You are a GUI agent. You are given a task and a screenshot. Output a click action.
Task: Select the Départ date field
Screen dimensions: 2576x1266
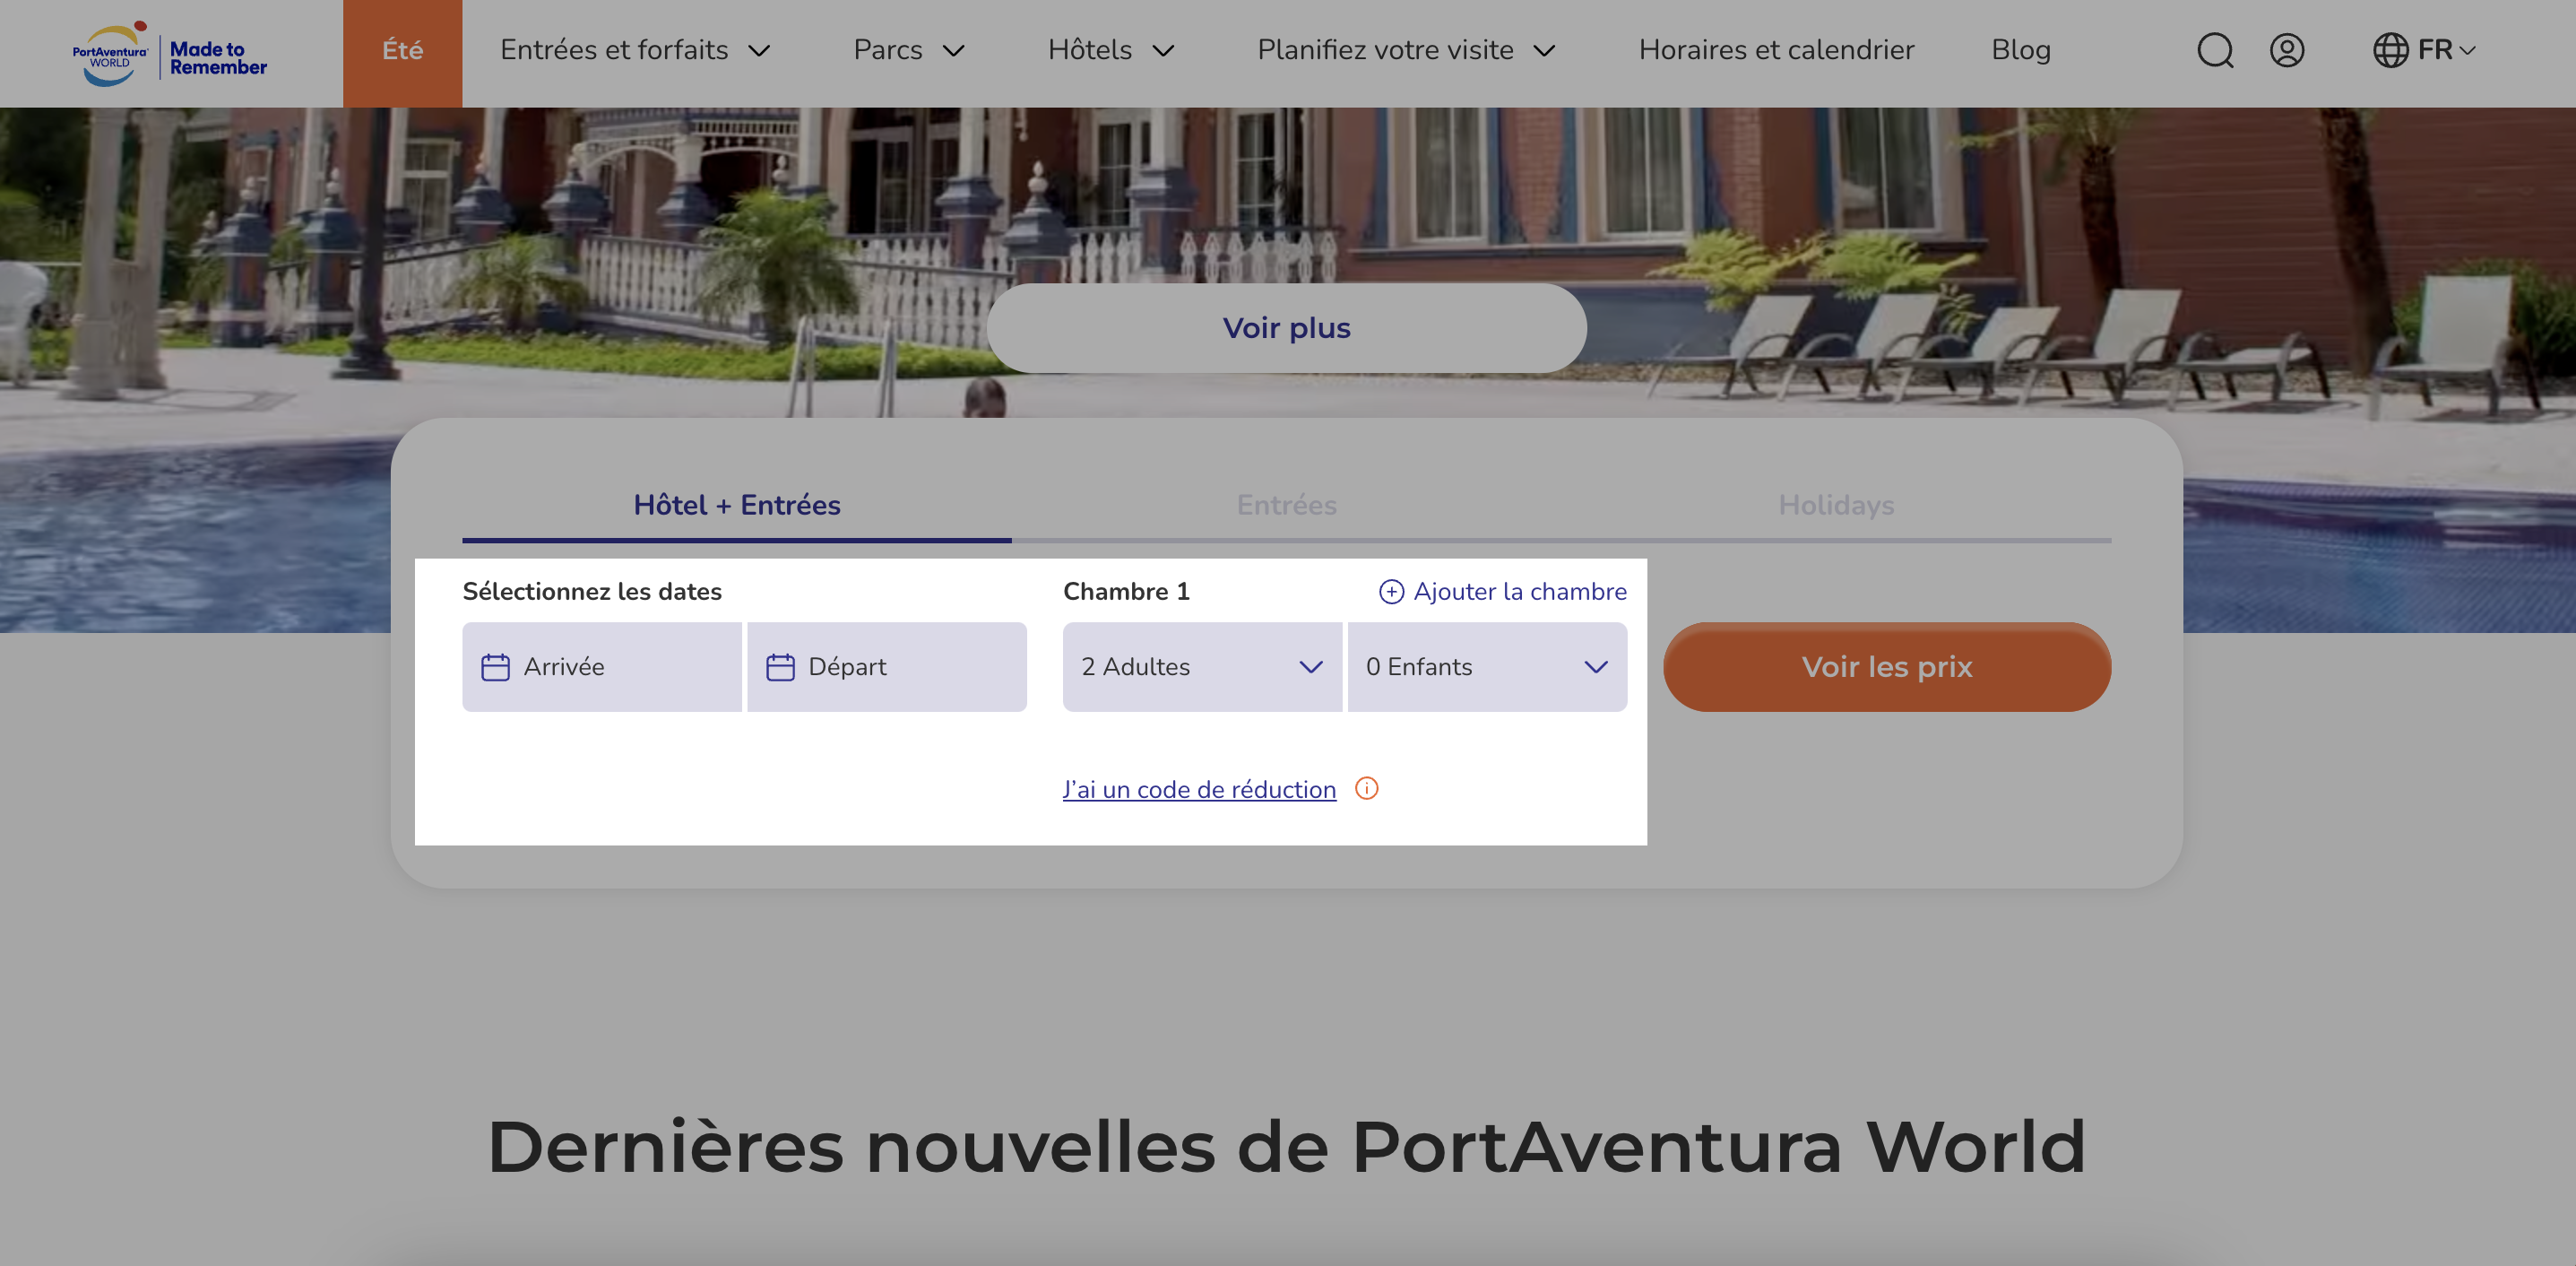[x=887, y=667]
